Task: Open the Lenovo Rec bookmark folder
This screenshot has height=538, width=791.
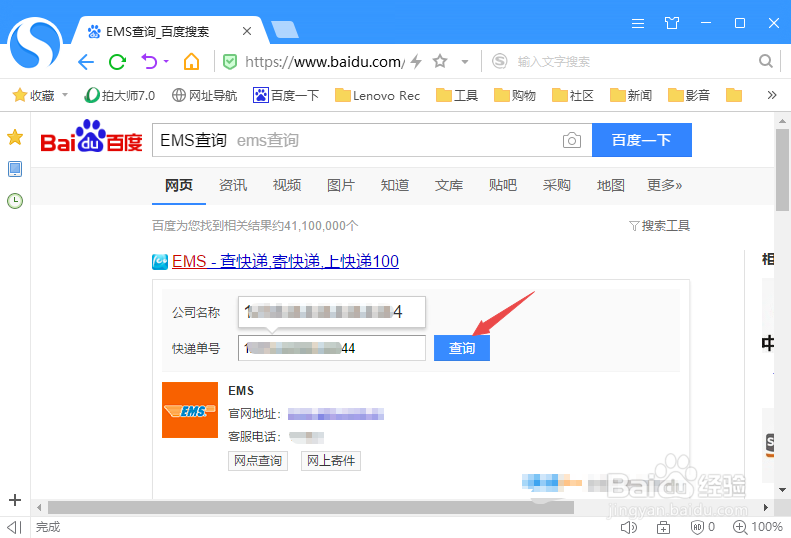Action: tap(377, 95)
